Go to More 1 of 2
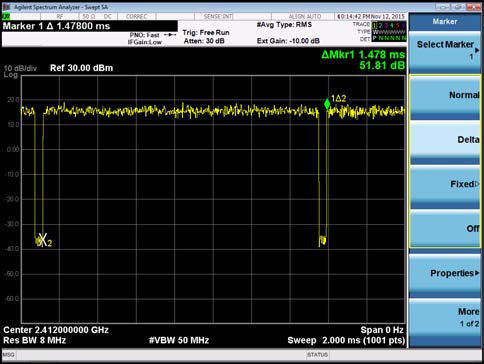This screenshot has height=364, width=484. pos(445,321)
